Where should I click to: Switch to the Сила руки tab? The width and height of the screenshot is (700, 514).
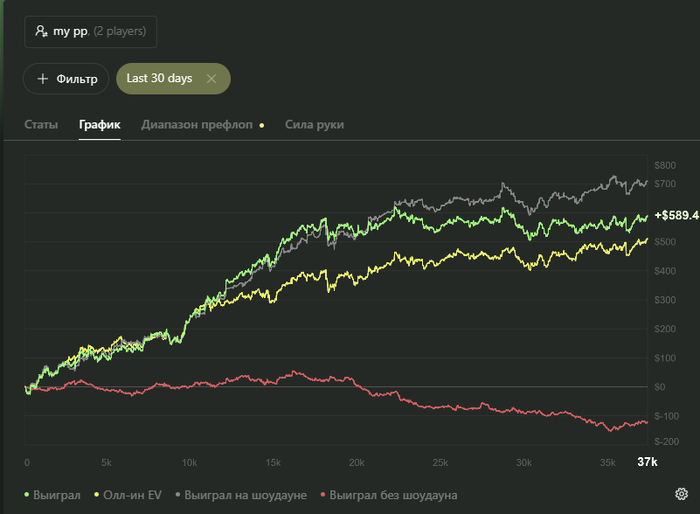pyautogui.click(x=314, y=125)
